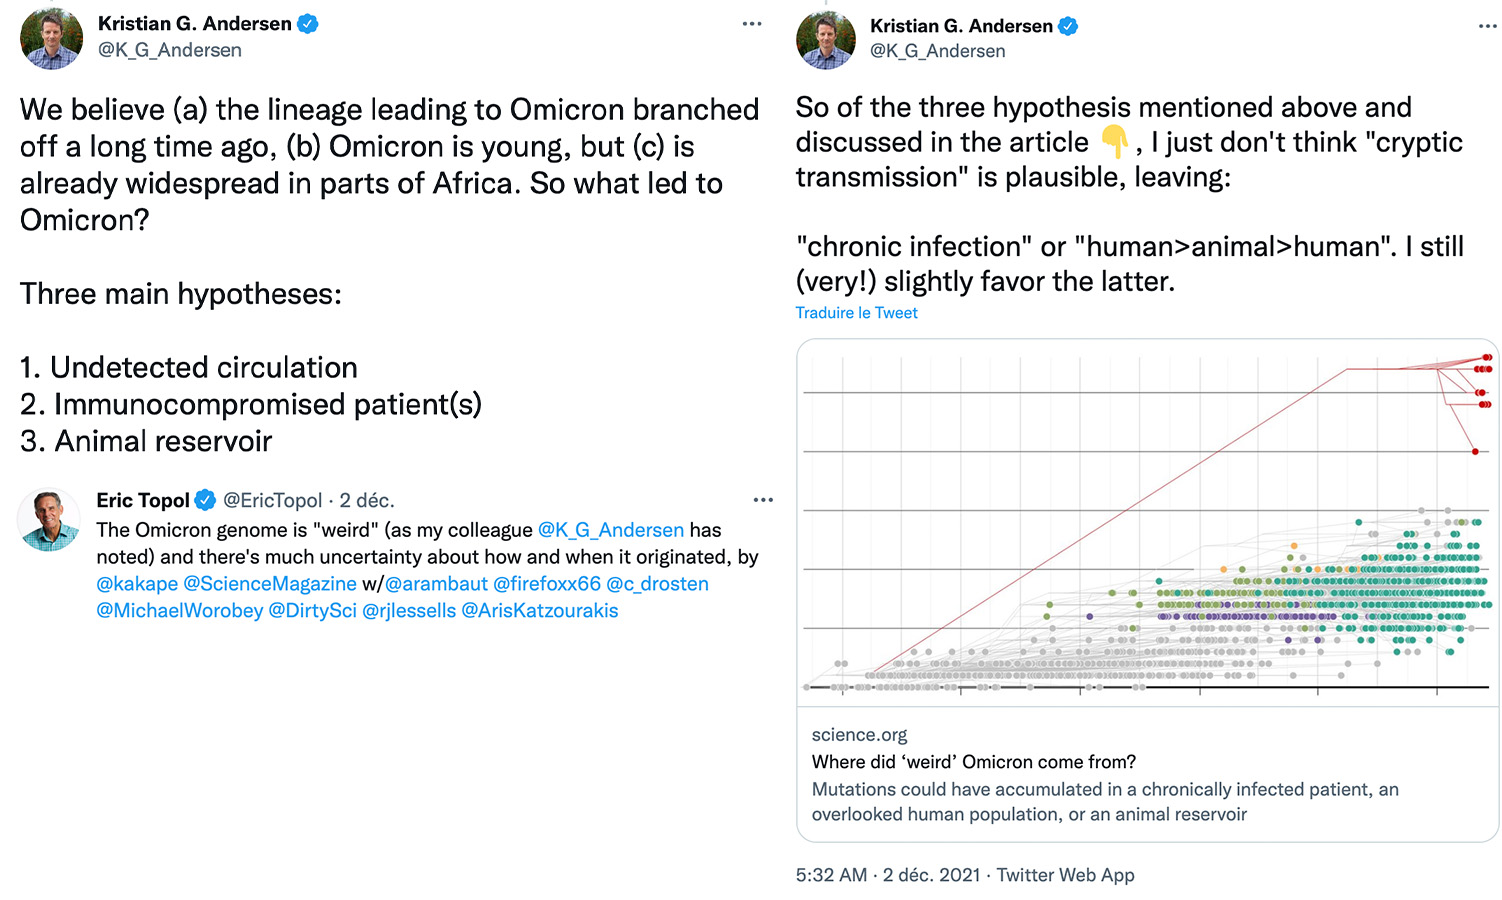The width and height of the screenshot is (1502, 900).
Task: Click "Traduire le Tweet" translate link
Action: 856,313
